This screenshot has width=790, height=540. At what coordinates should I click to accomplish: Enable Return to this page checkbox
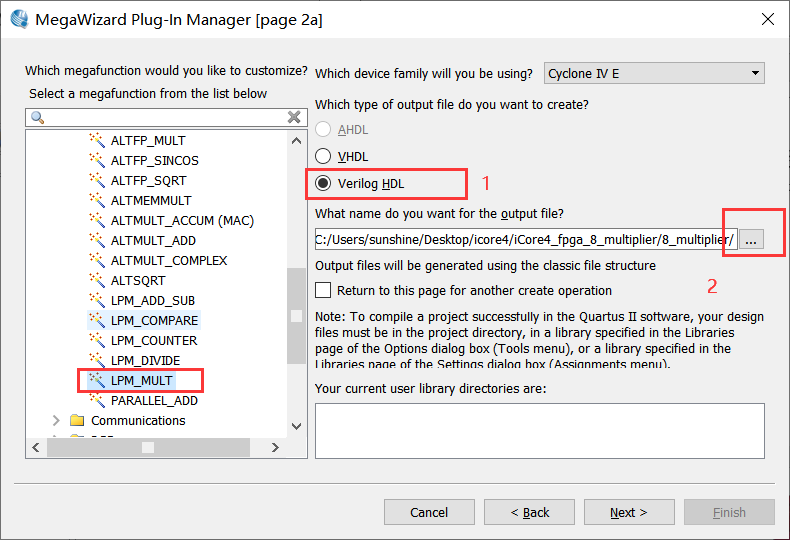[323, 290]
